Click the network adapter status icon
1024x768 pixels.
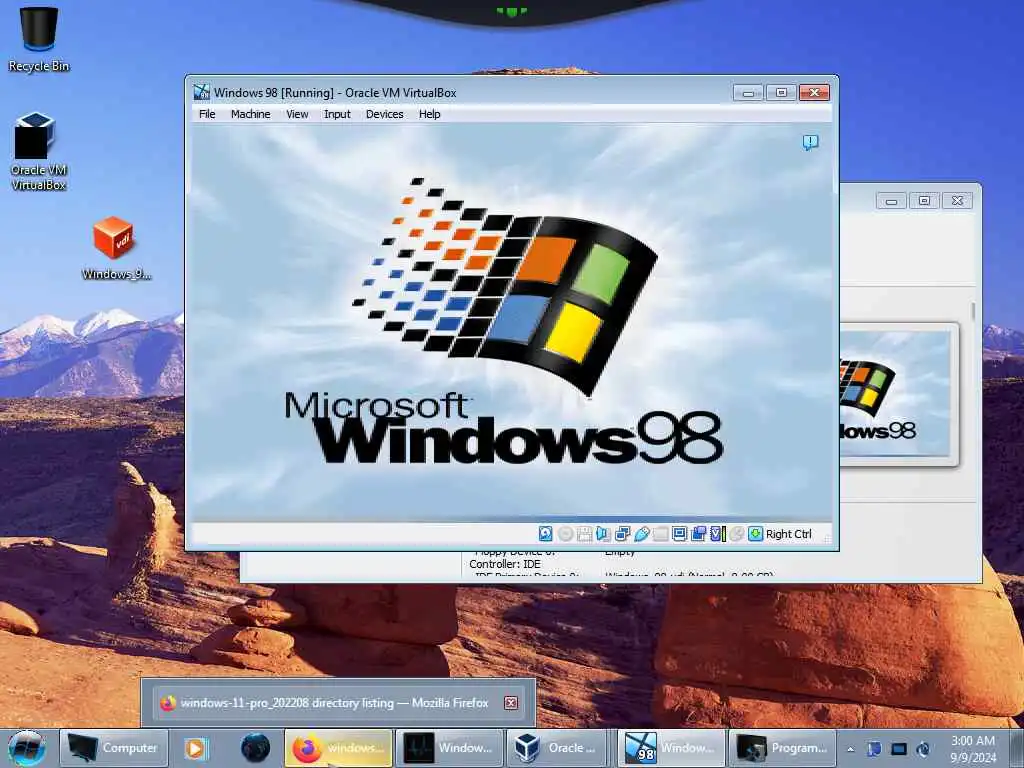pyautogui.click(x=622, y=534)
